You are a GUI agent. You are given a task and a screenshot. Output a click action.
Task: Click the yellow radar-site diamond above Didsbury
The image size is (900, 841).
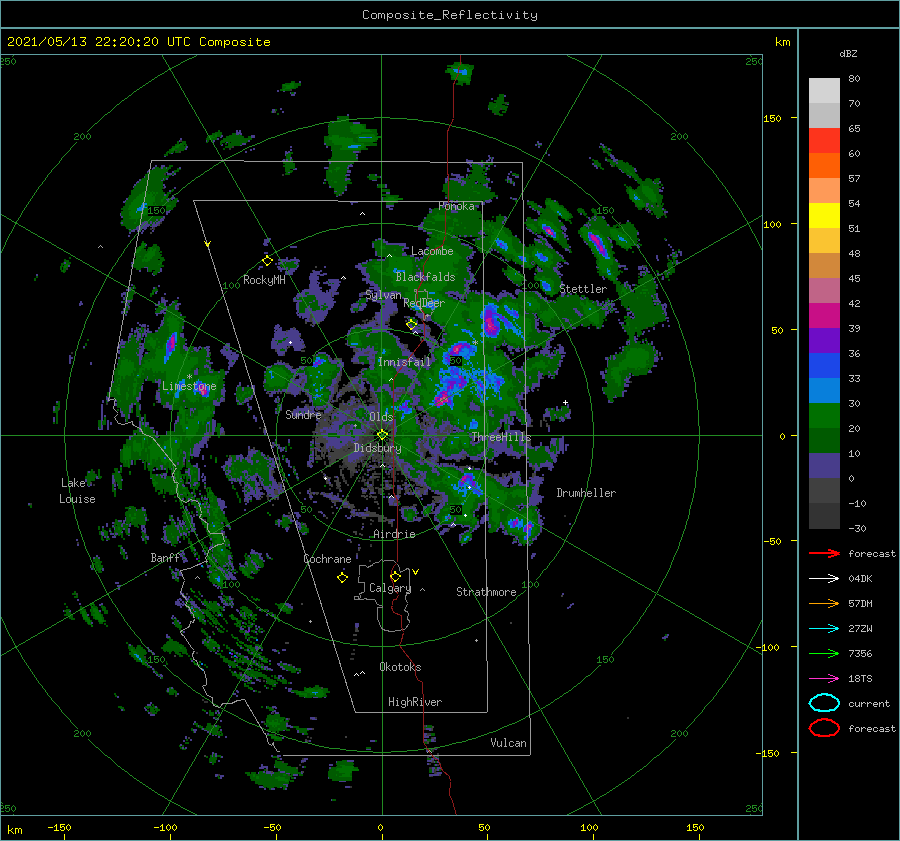(x=382, y=435)
